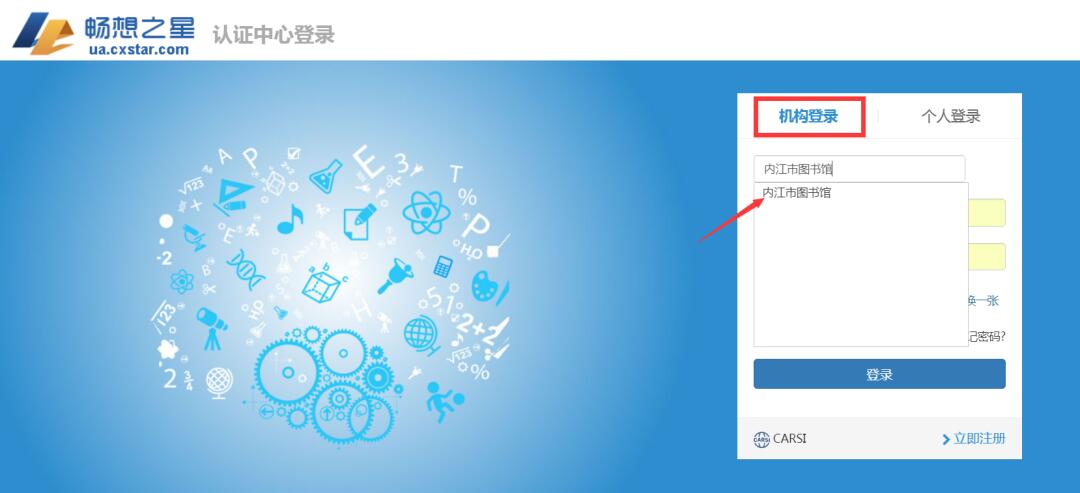Click the blue 登录 button

click(879, 374)
